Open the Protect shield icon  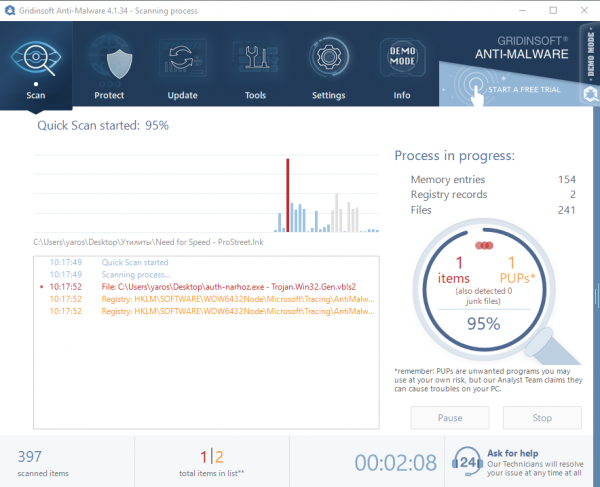pos(110,59)
